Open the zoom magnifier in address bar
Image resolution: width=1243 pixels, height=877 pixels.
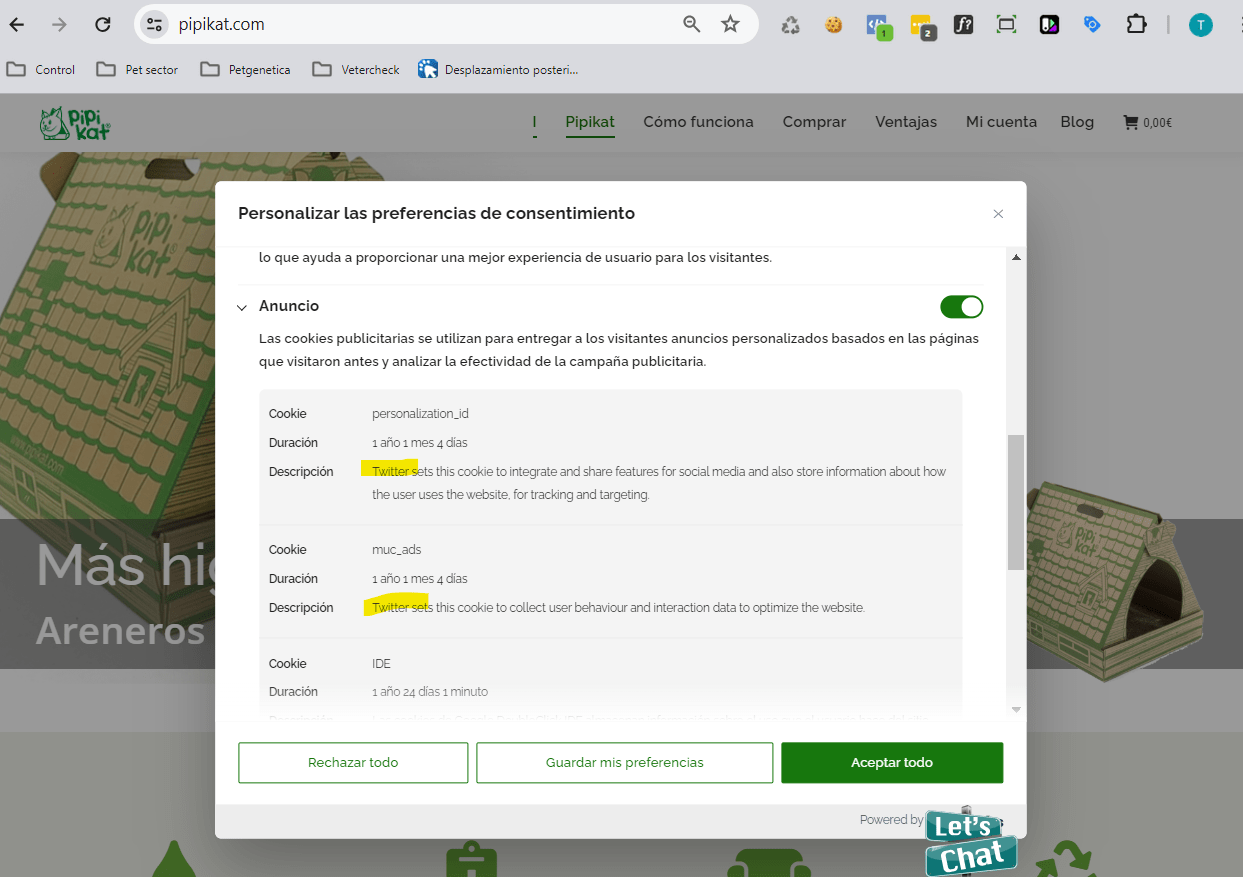click(692, 24)
